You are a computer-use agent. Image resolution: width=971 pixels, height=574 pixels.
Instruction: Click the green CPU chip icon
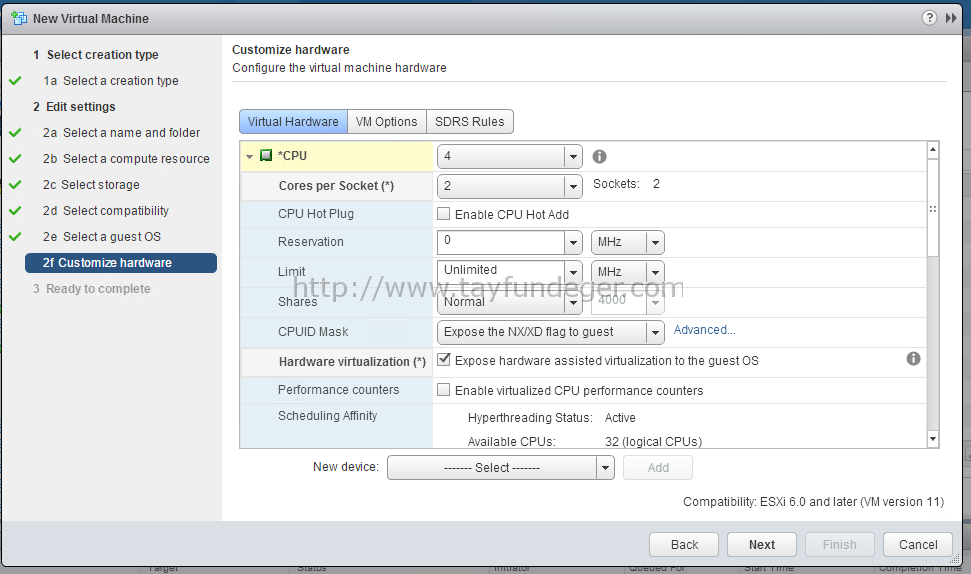[266, 155]
